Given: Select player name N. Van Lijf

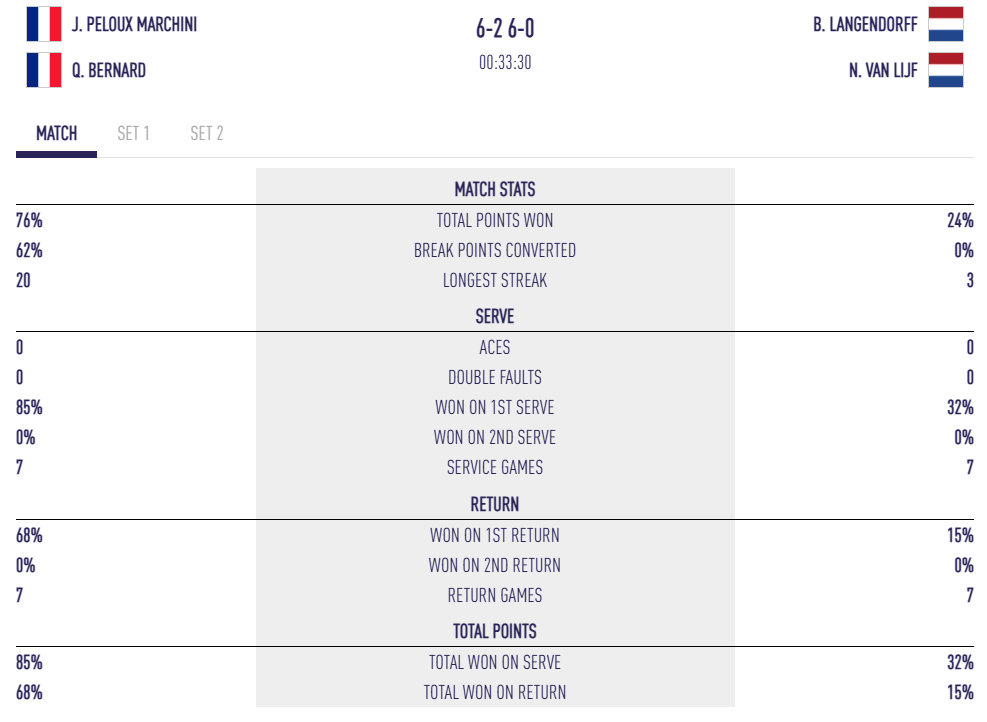Looking at the screenshot, I should [883, 70].
